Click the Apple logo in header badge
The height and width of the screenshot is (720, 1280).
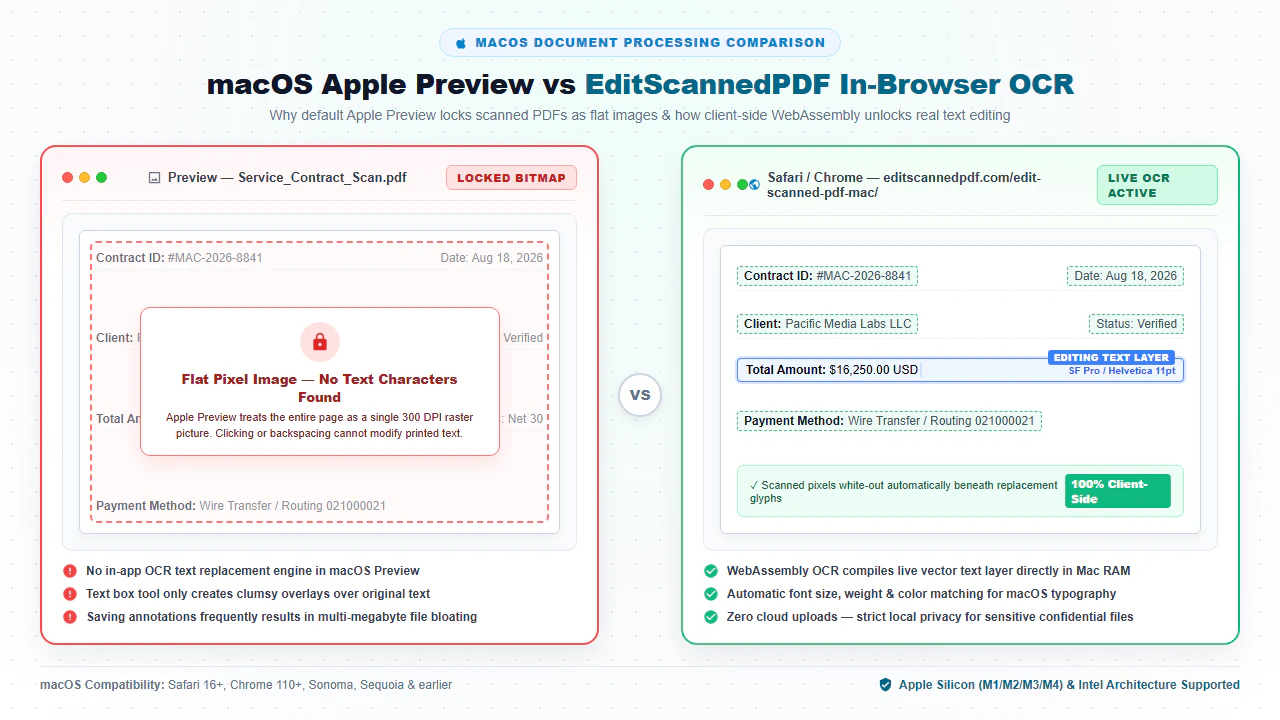[x=461, y=43]
